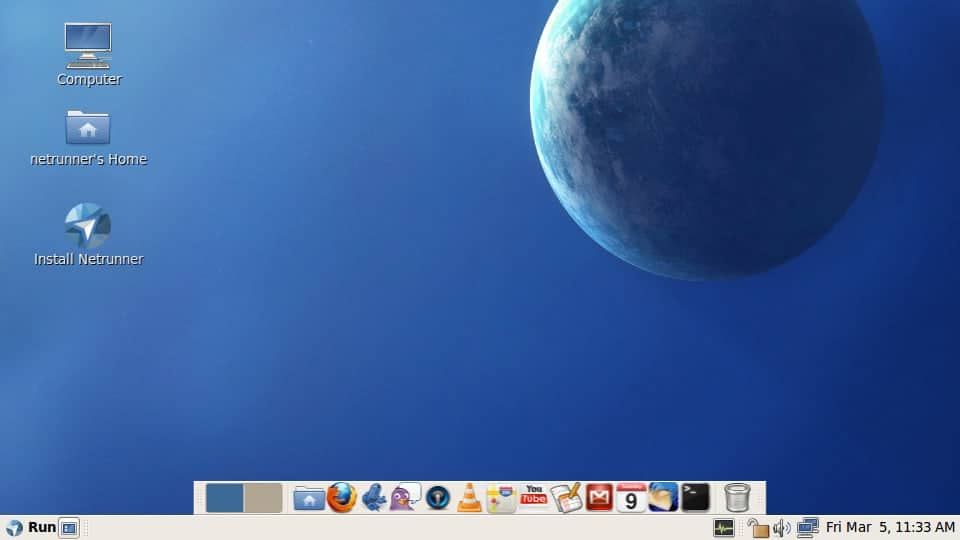Launch the documents-with-pencil dock icon
Image resolution: width=960 pixels, height=540 pixels.
566,497
